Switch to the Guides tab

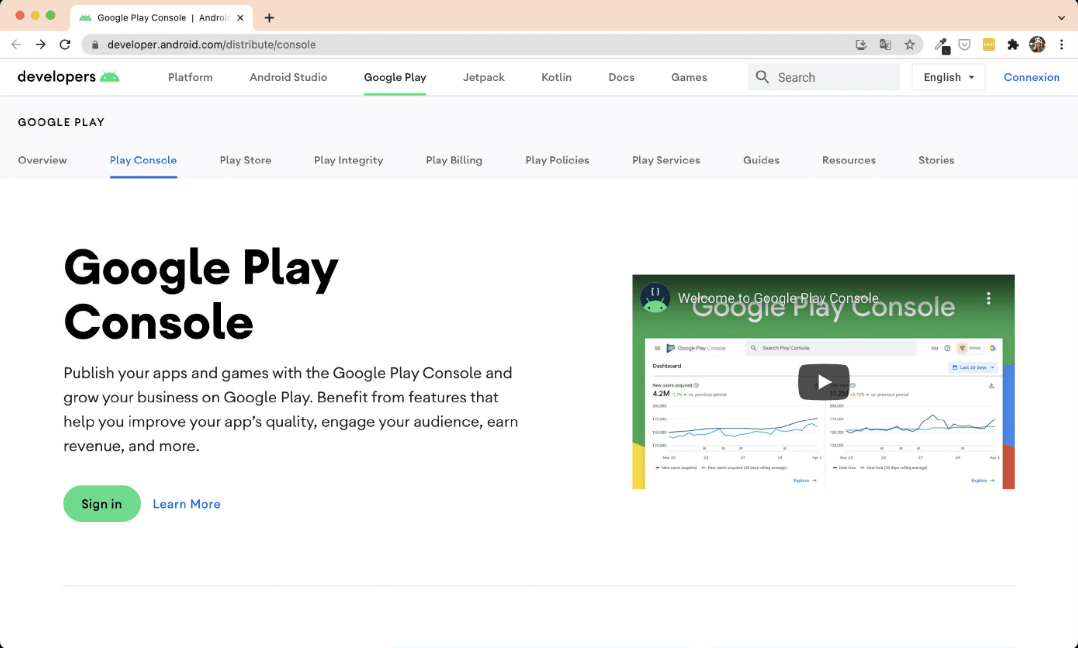(x=761, y=160)
